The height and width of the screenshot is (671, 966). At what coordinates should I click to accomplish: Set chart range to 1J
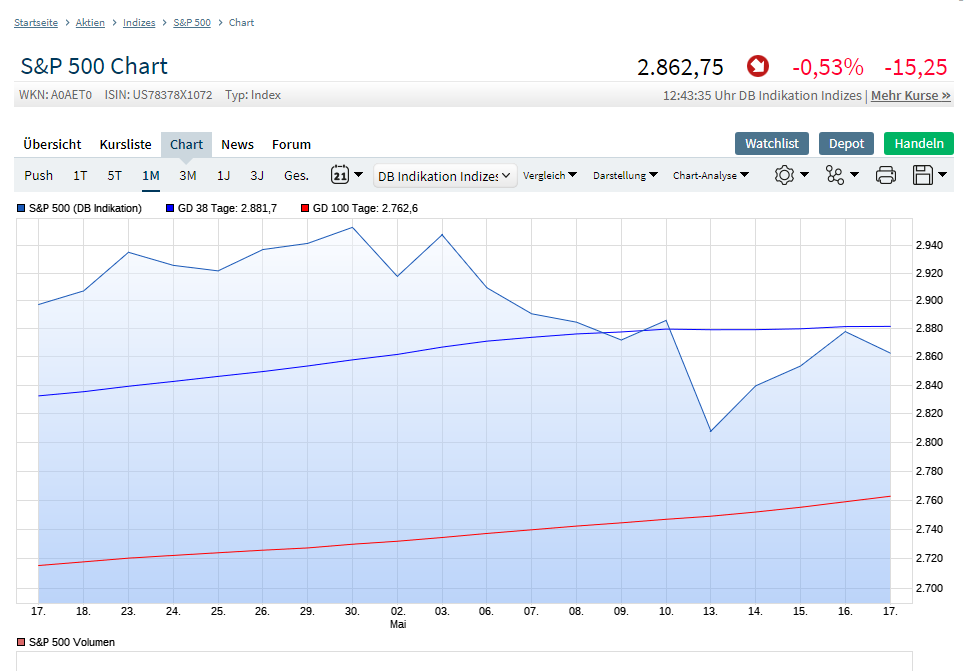(223, 175)
